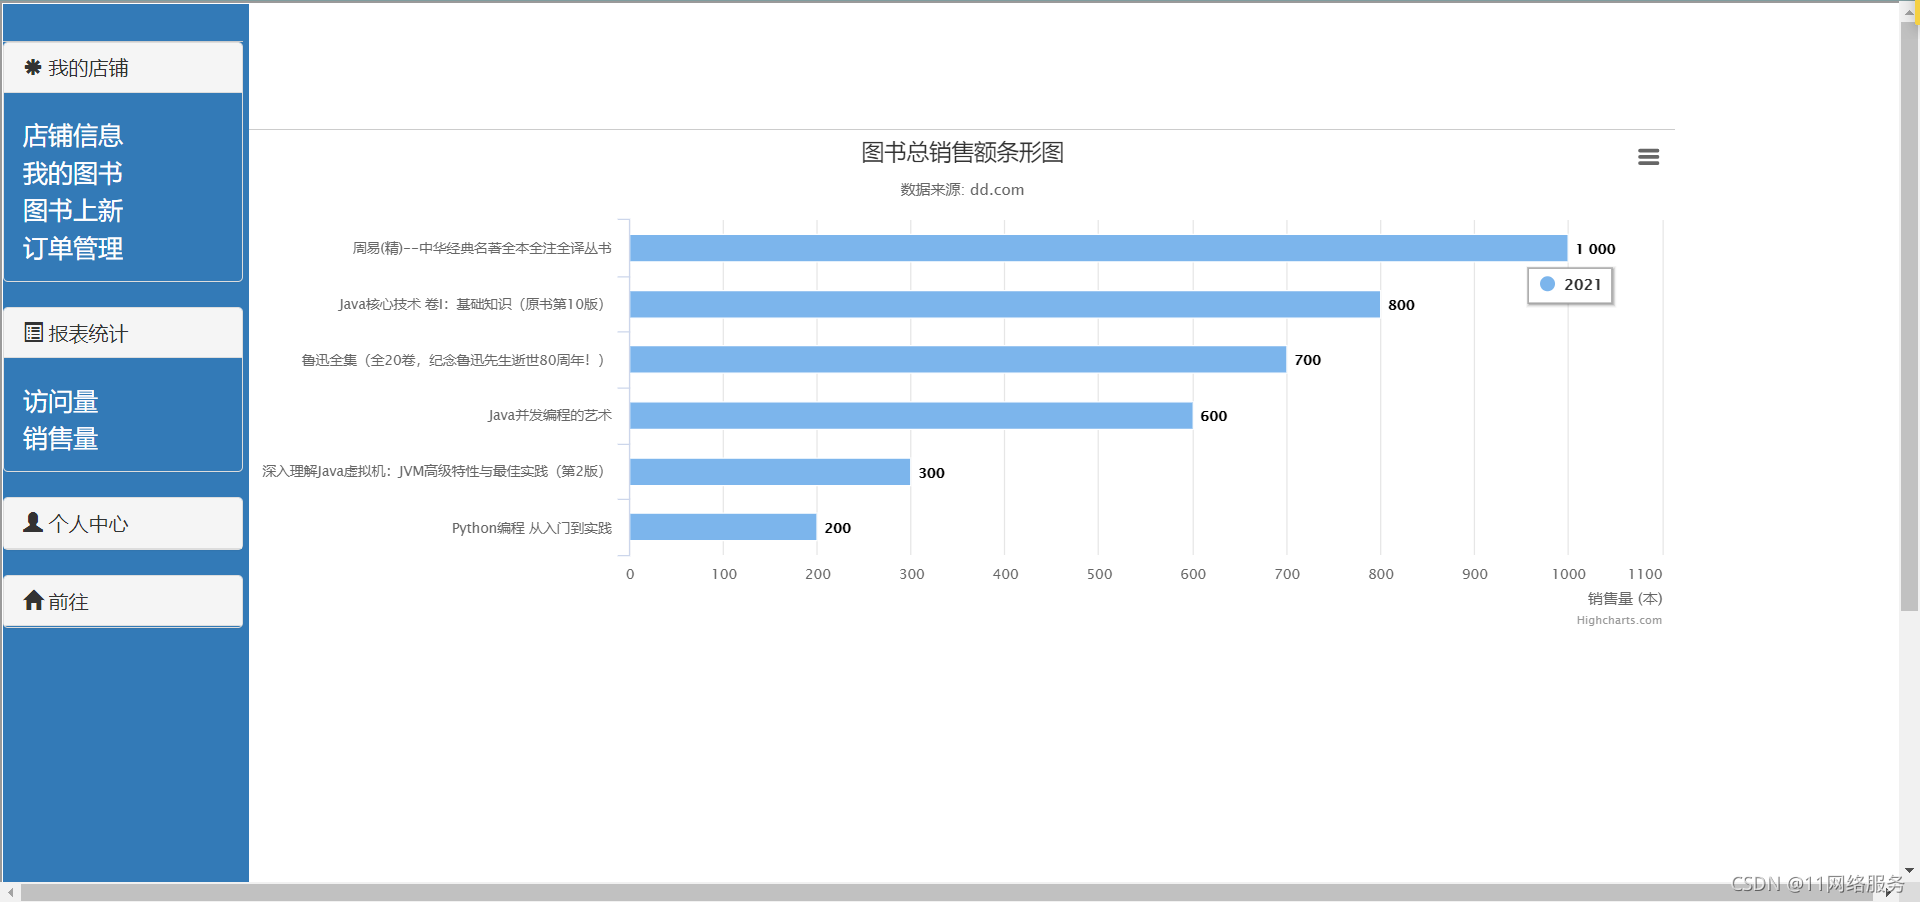Collapse the 报表统计 panel header
The image size is (1920, 902).
point(123,333)
